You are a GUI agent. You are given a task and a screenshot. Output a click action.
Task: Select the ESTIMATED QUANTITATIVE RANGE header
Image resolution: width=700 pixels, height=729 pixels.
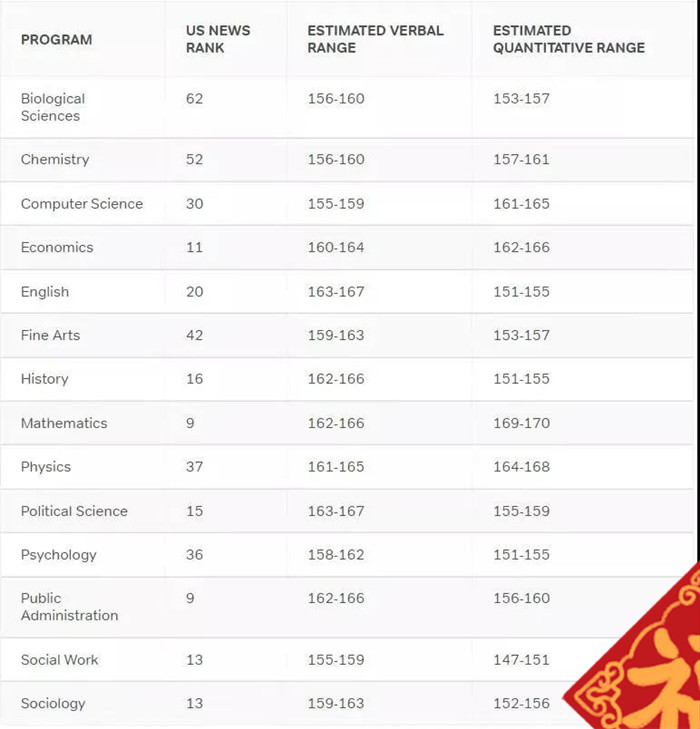click(x=568, y=39)
